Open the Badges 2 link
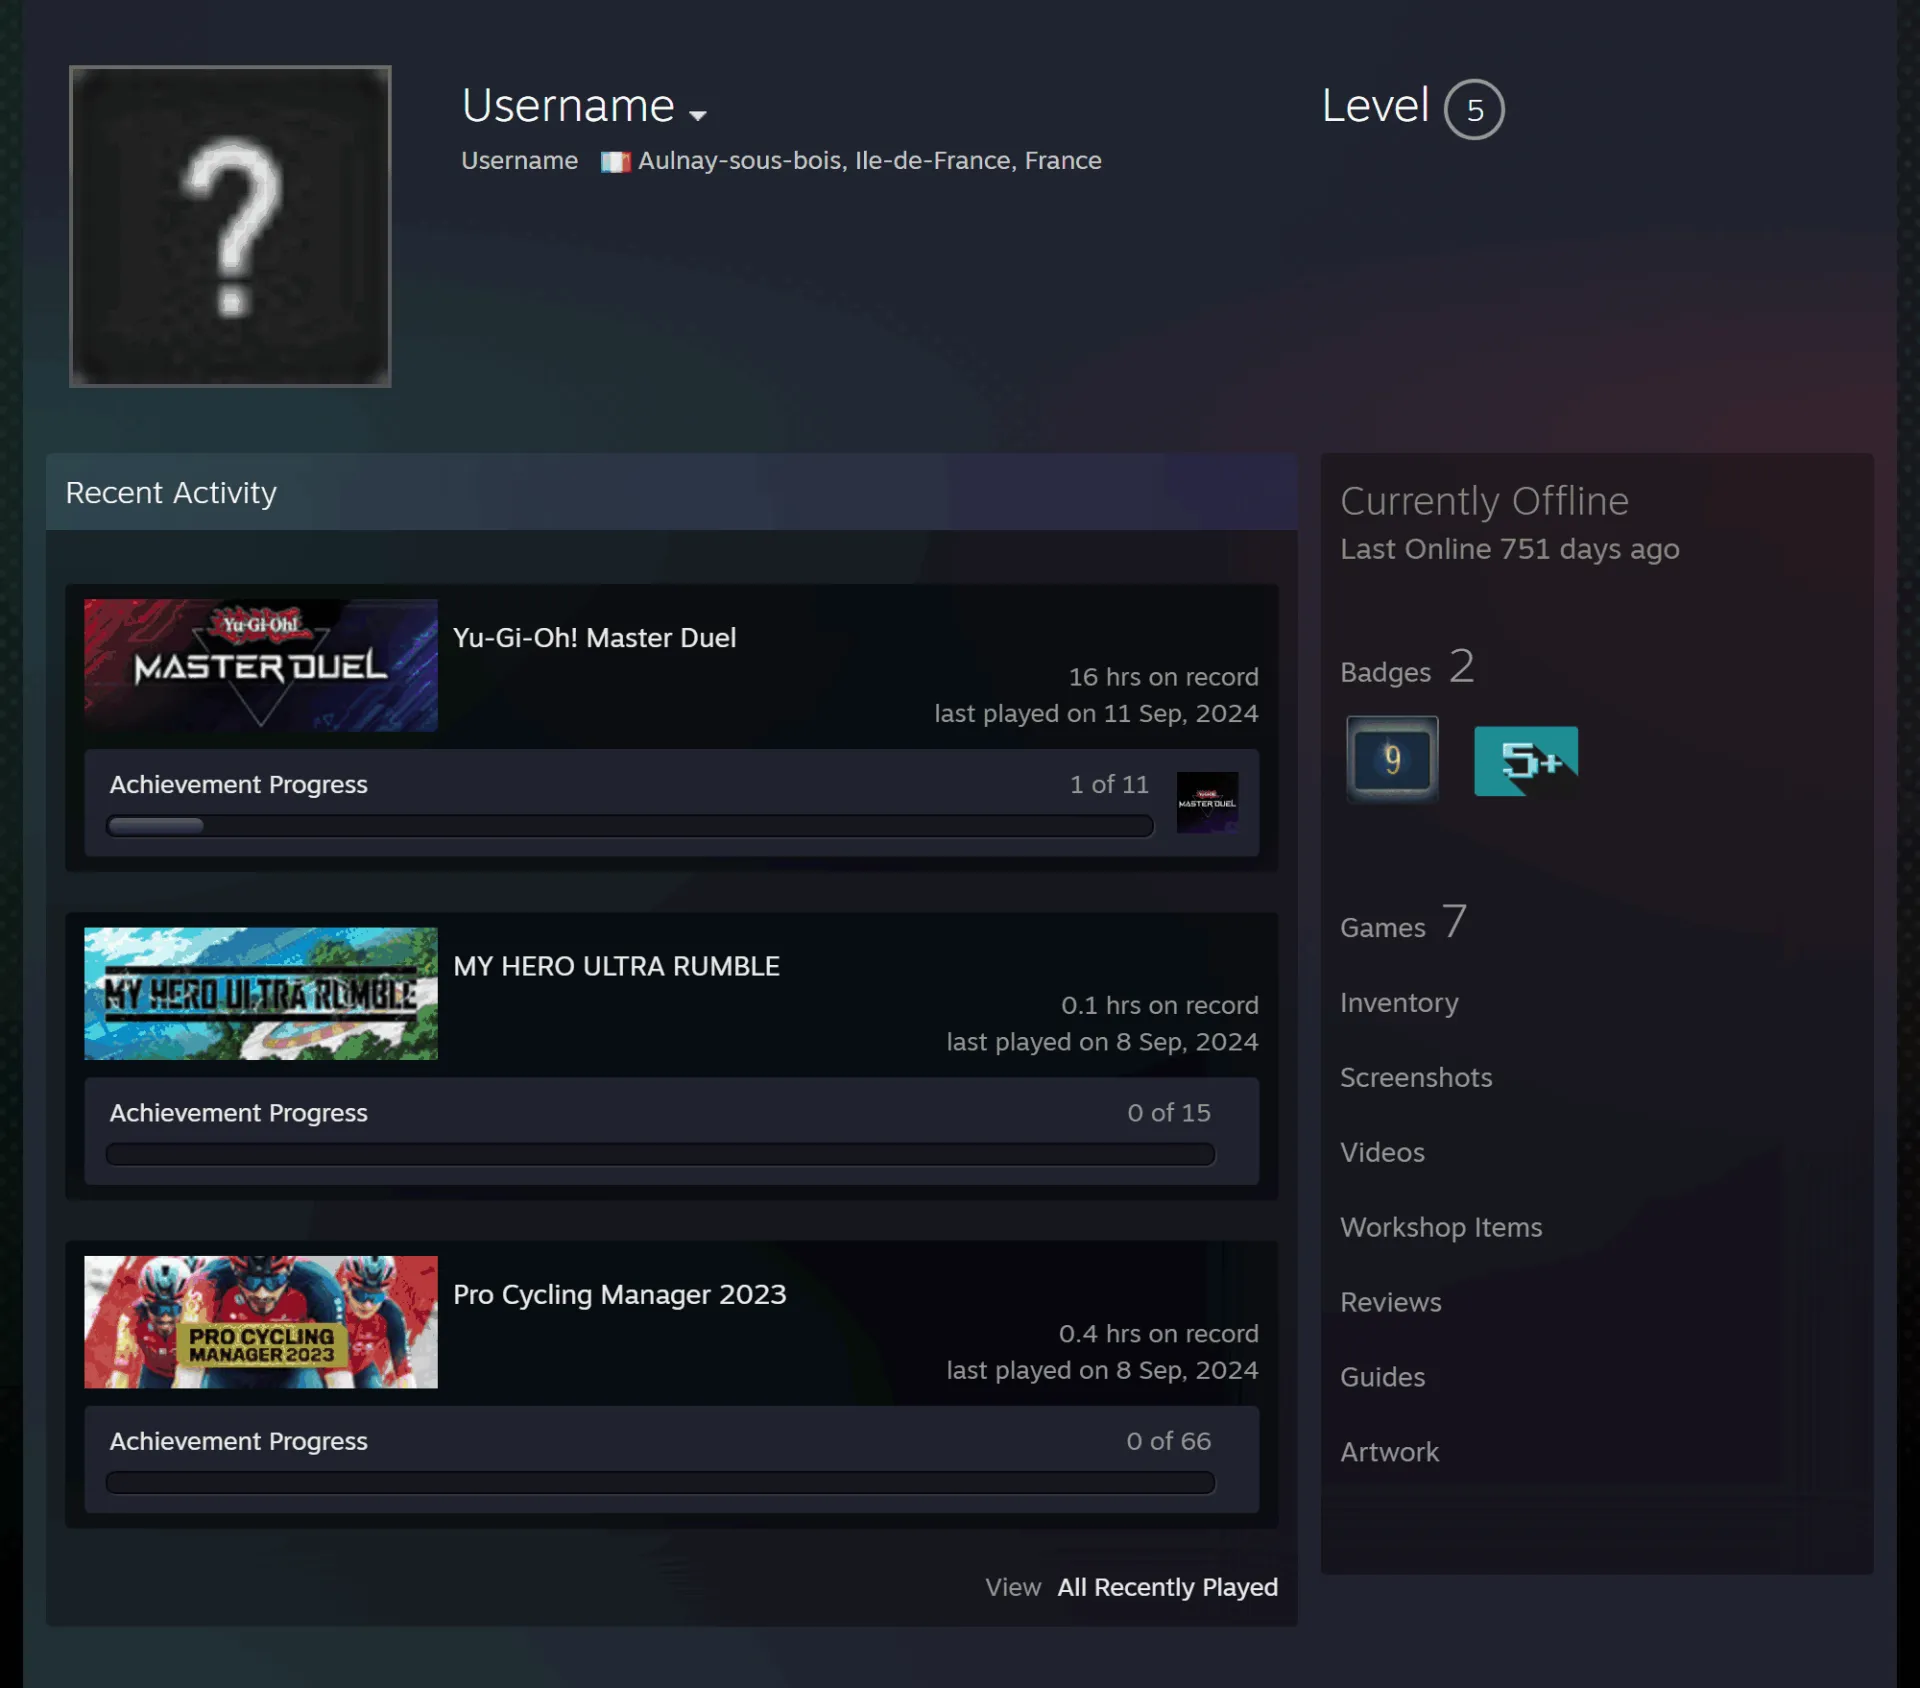This screenshot has width=1920, height=1688. [1407, 667]
